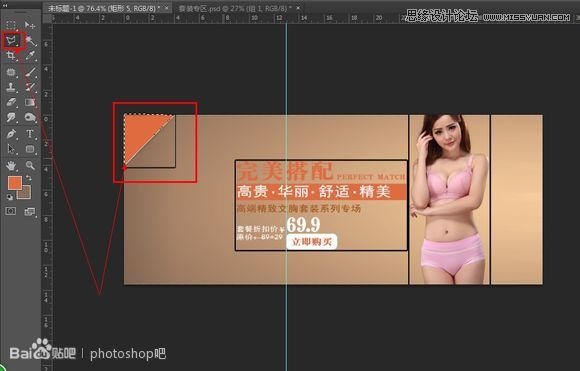Screen dimensions: 580x371
Task: Select the History Brush tool
Action: tap(30, 87)
